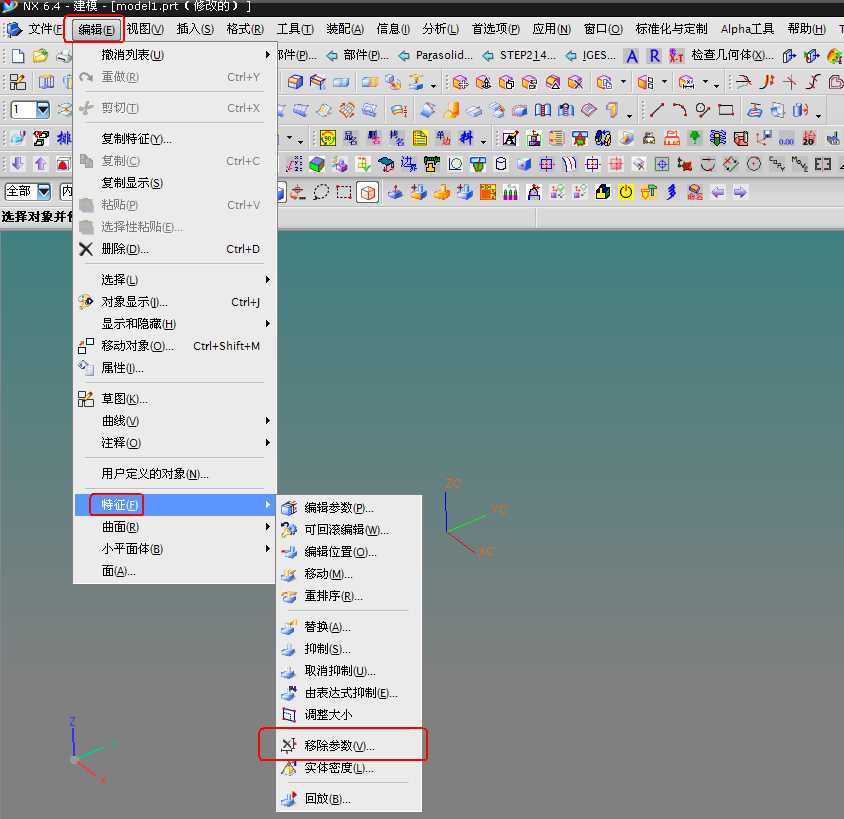The width and height of the screenshot is (844, 819).
Task: Select 可回滚编辑 menu entry
Action: pos(349,530)
